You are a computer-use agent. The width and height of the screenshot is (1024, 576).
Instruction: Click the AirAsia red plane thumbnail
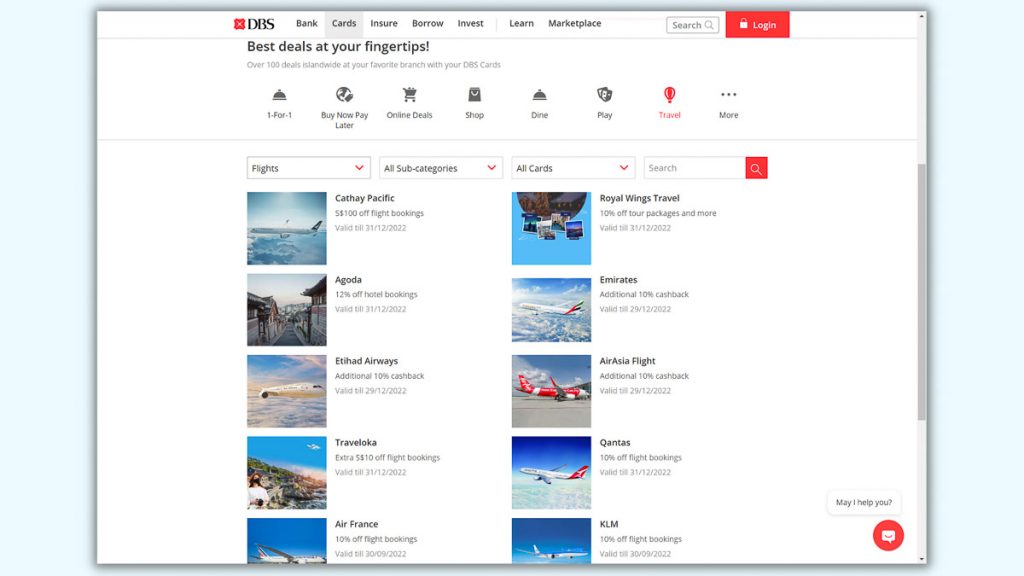point(551,391)
